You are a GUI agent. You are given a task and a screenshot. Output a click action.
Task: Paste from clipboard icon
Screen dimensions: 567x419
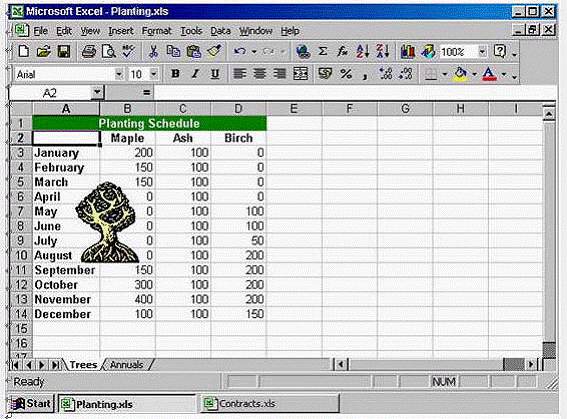(x=194, y=52)
